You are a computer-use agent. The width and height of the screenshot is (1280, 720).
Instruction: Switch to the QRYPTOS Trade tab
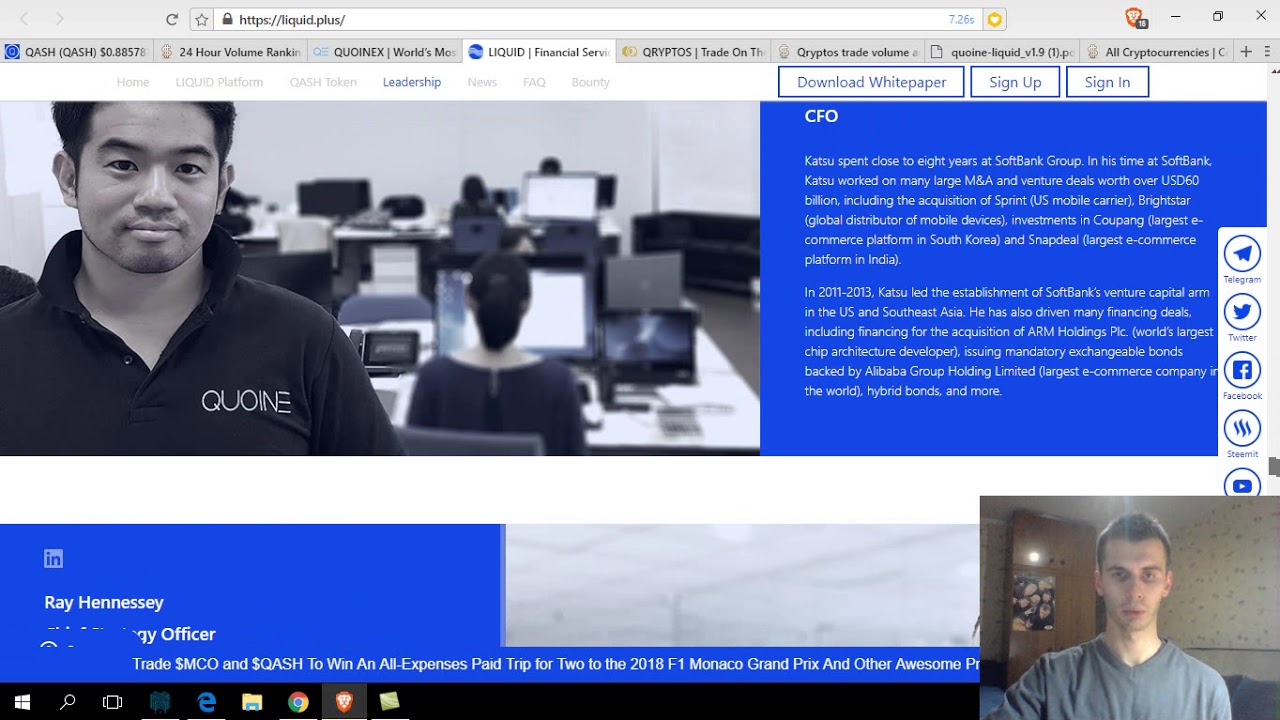pyautogui.click(x=693, y=52)
